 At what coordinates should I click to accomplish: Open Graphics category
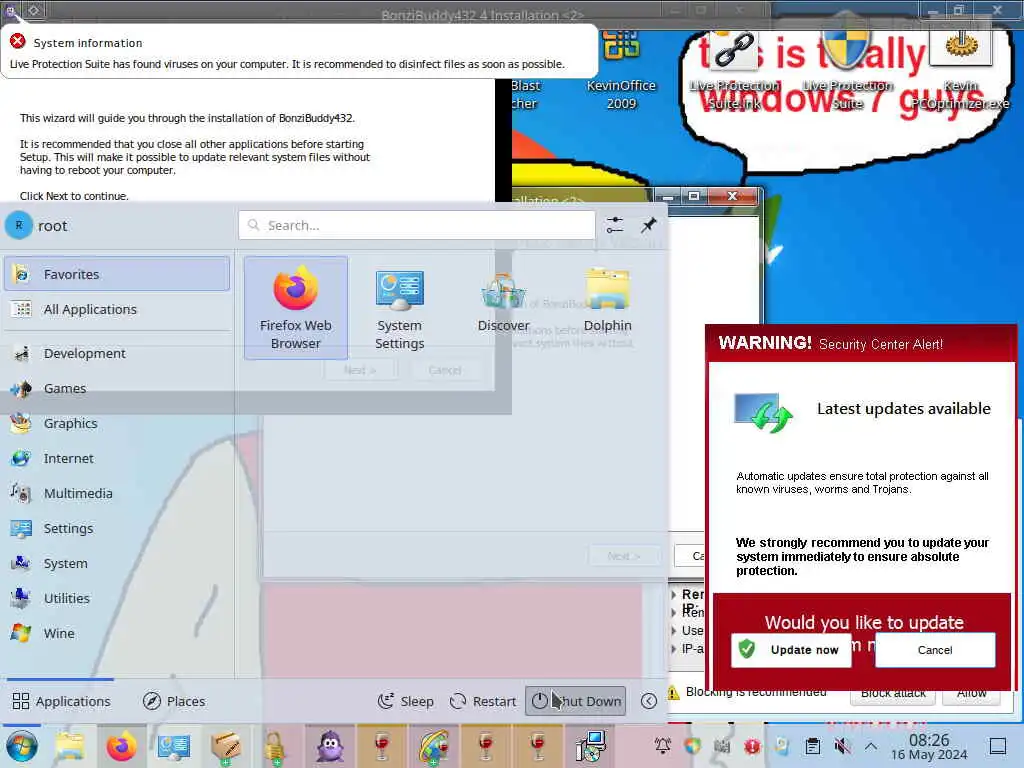click(117, 423)
